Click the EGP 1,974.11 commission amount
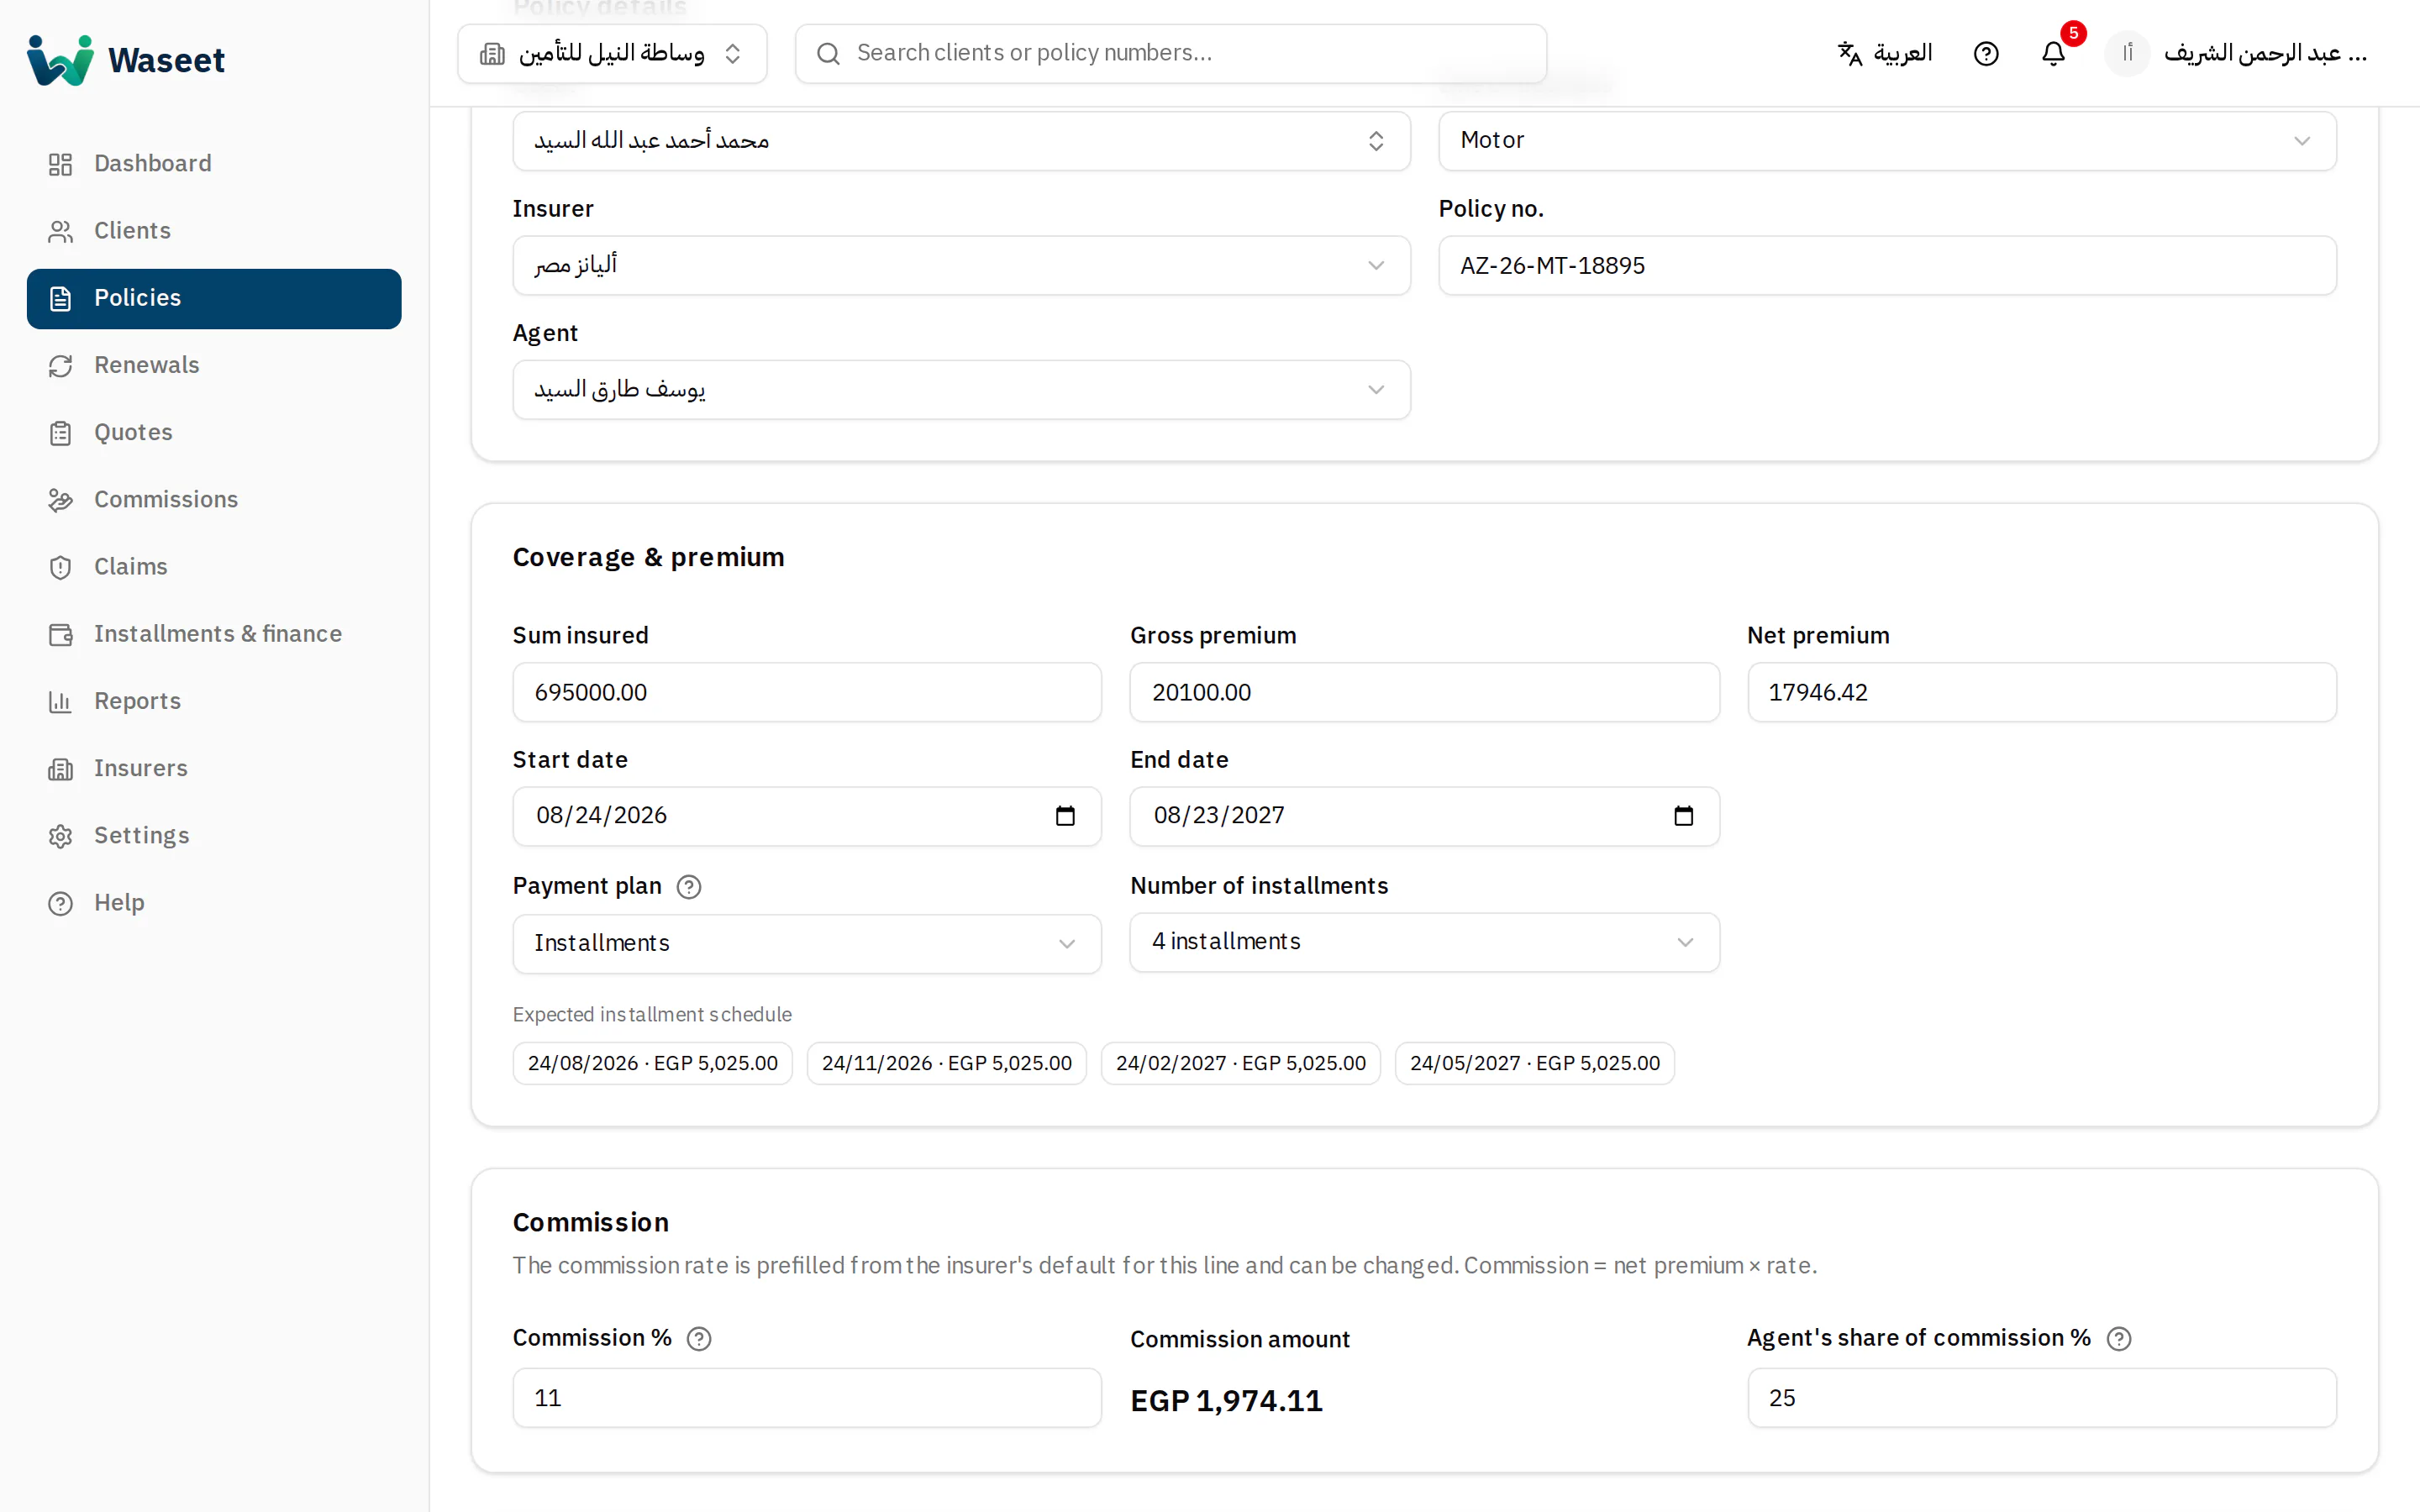 pyautogui.click(x=1226, y=1401)
